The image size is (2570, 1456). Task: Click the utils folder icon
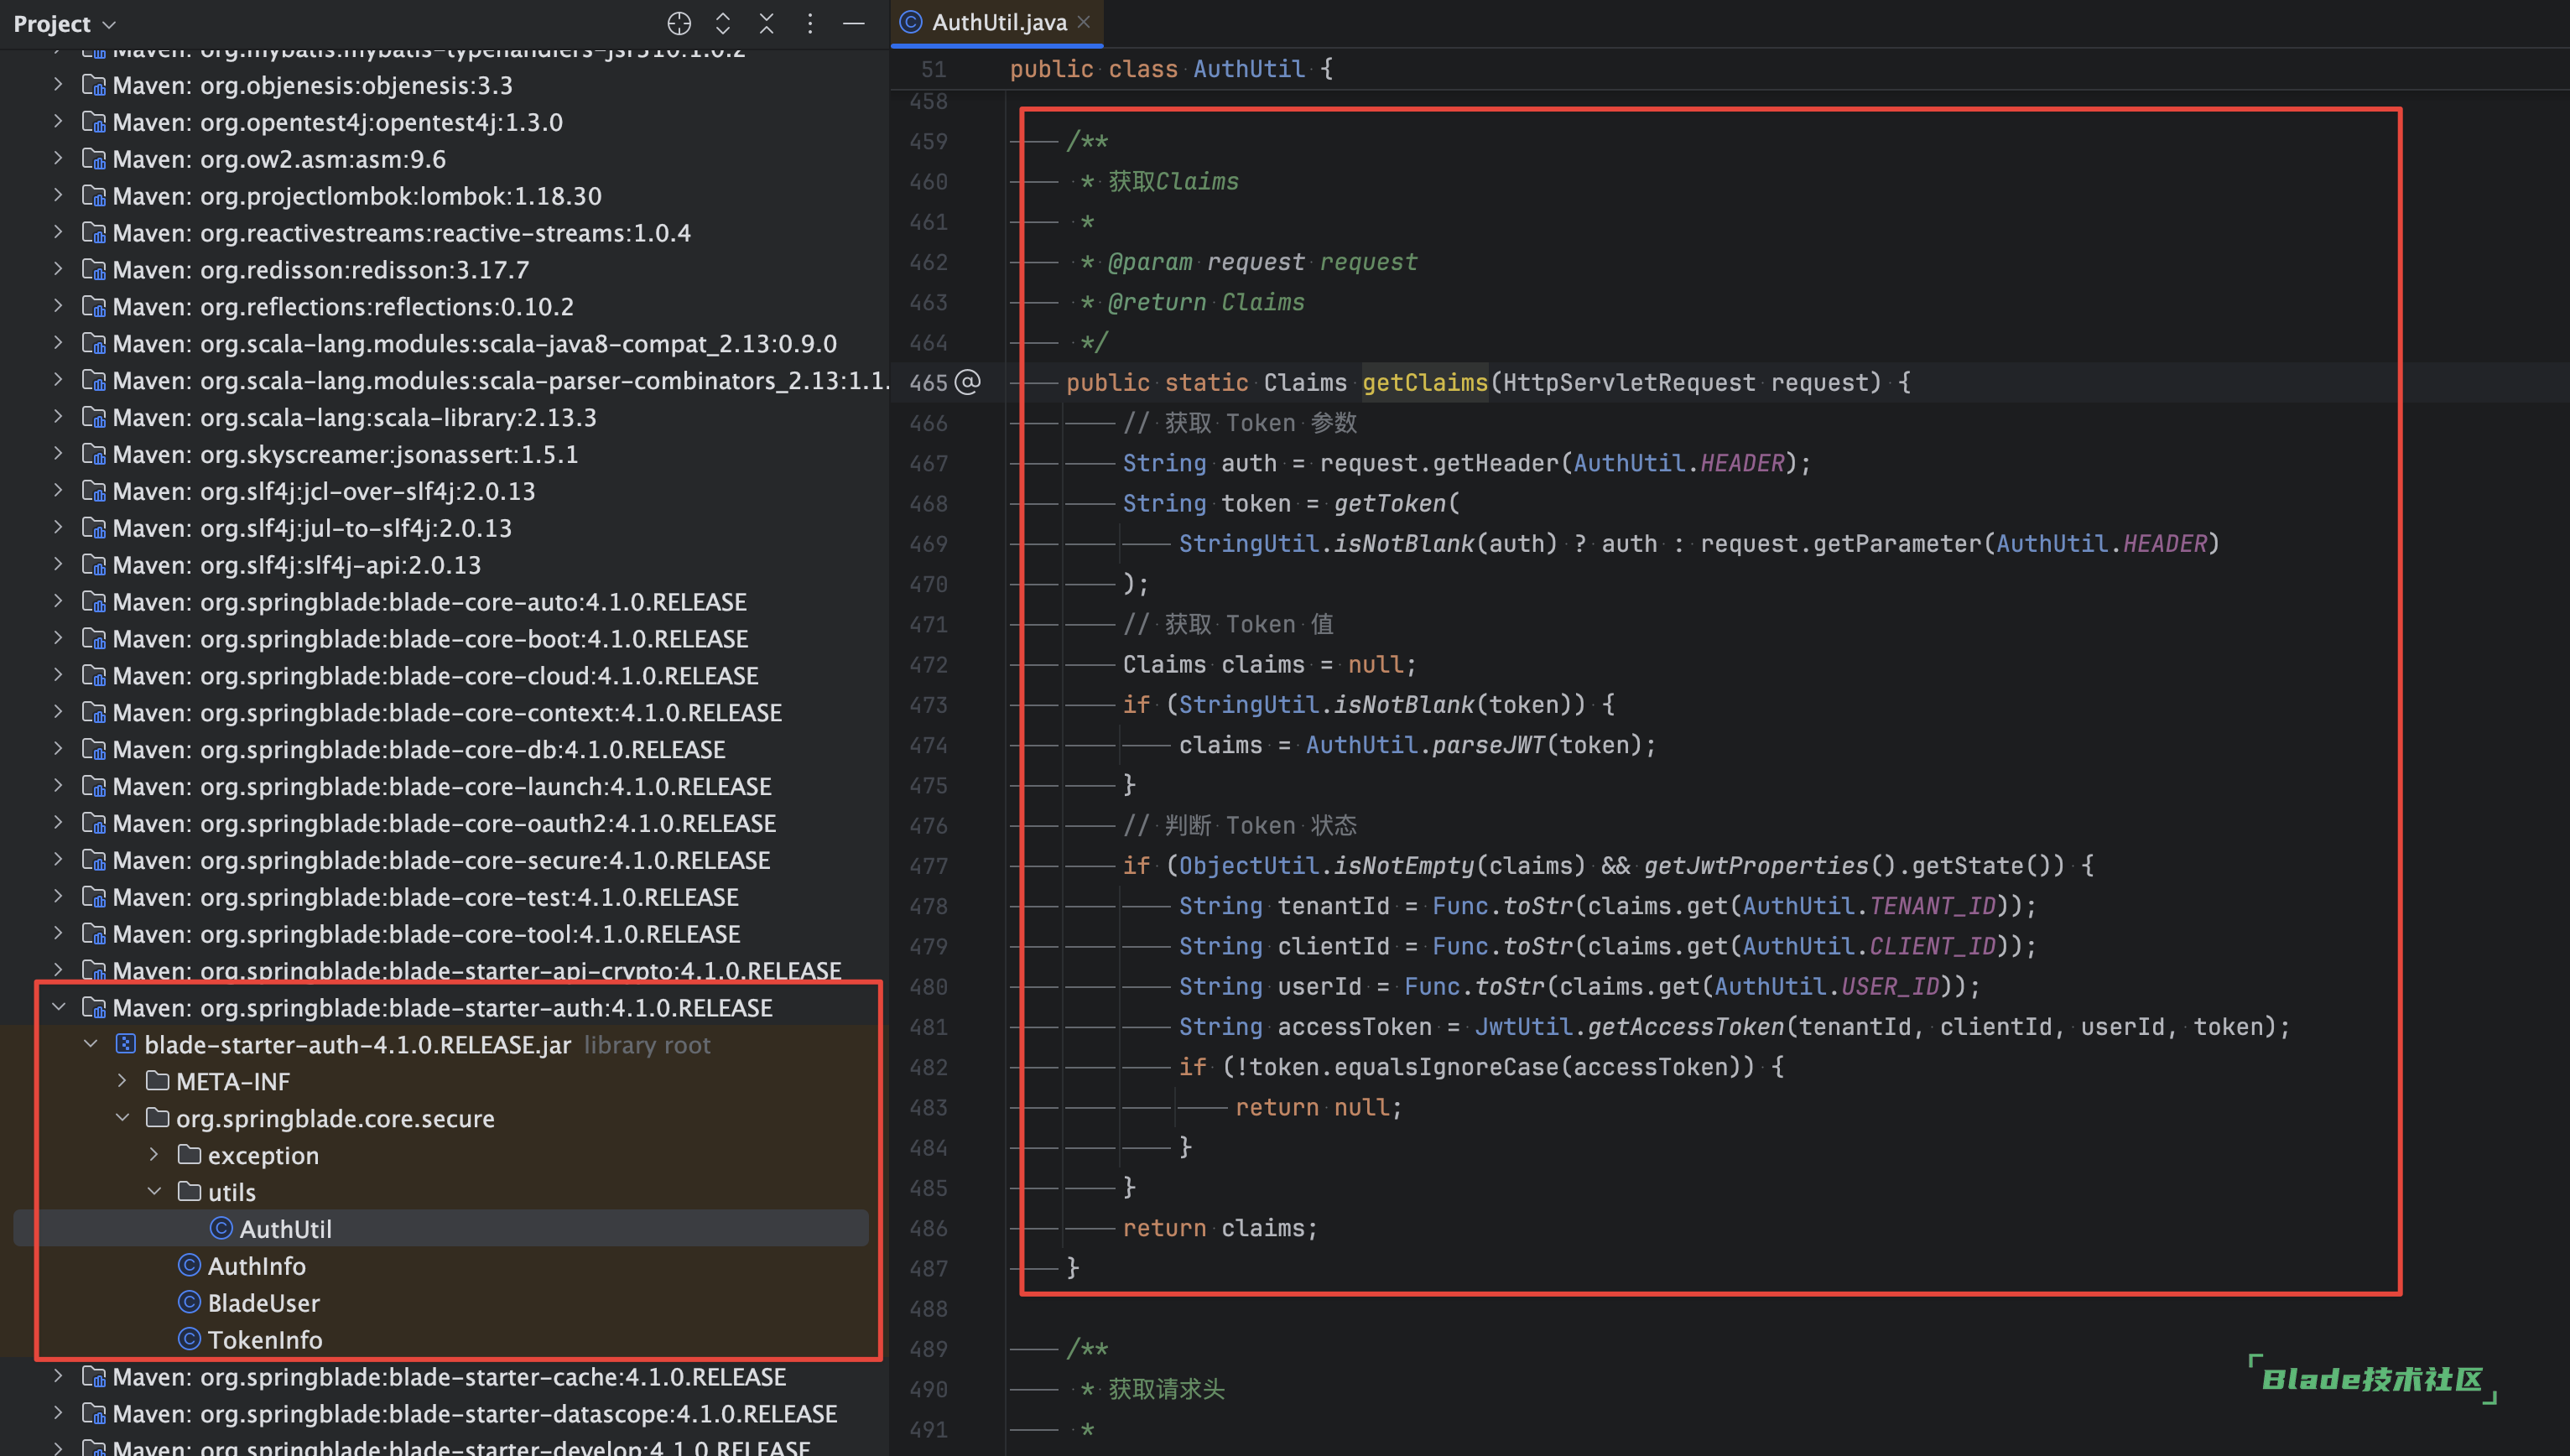pos(189,1192)
